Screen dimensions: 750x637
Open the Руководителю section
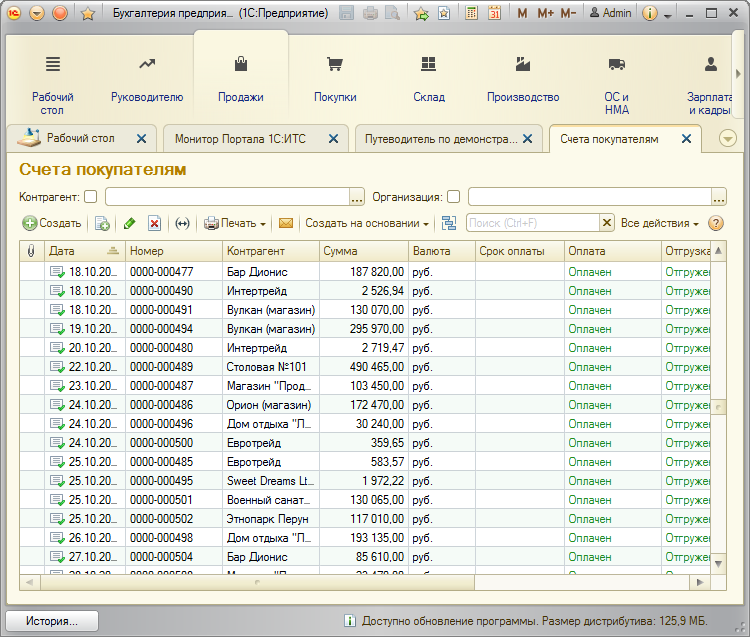[x=147, y=80]
